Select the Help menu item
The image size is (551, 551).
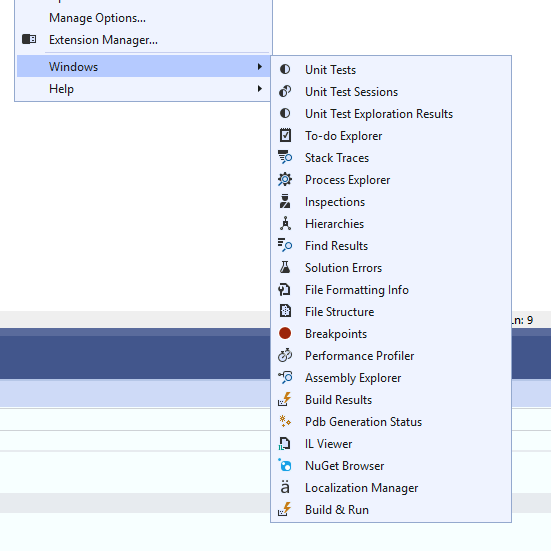point(143,88)
